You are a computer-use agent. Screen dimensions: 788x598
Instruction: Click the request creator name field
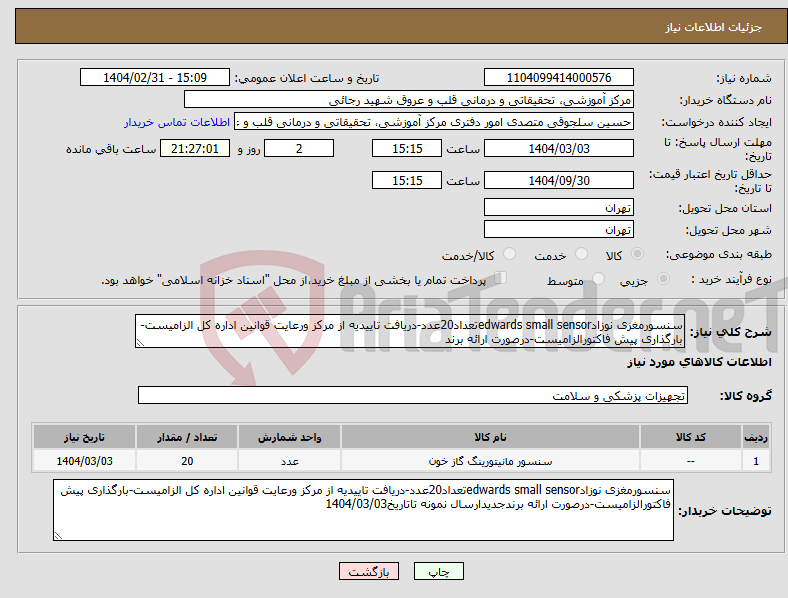(x=434, y=122)
